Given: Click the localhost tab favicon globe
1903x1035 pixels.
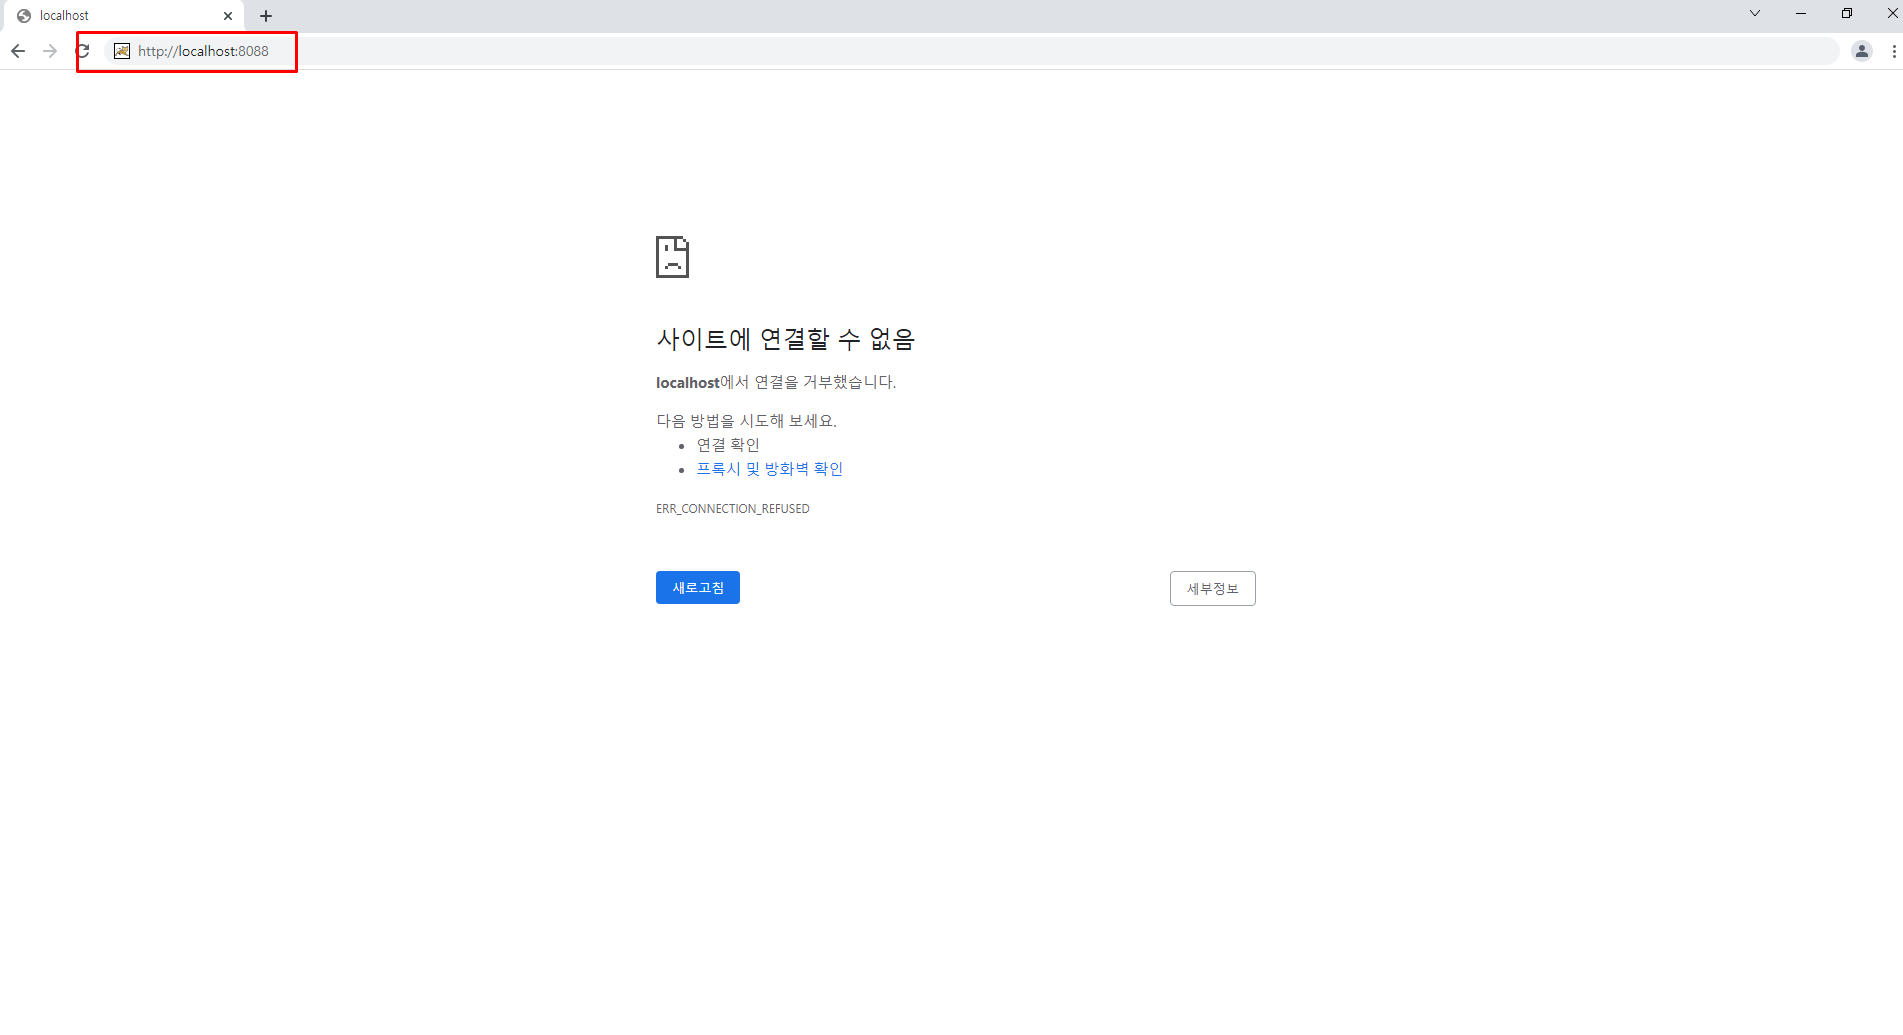Looking at the screenshot, I should pos(24,16).
